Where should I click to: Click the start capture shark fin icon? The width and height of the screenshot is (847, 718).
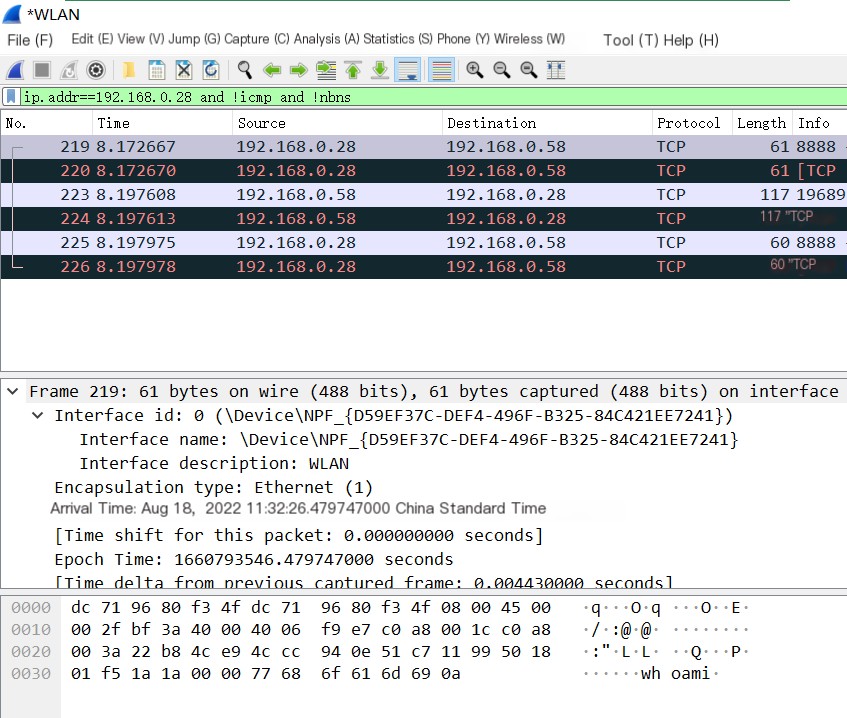15,70
